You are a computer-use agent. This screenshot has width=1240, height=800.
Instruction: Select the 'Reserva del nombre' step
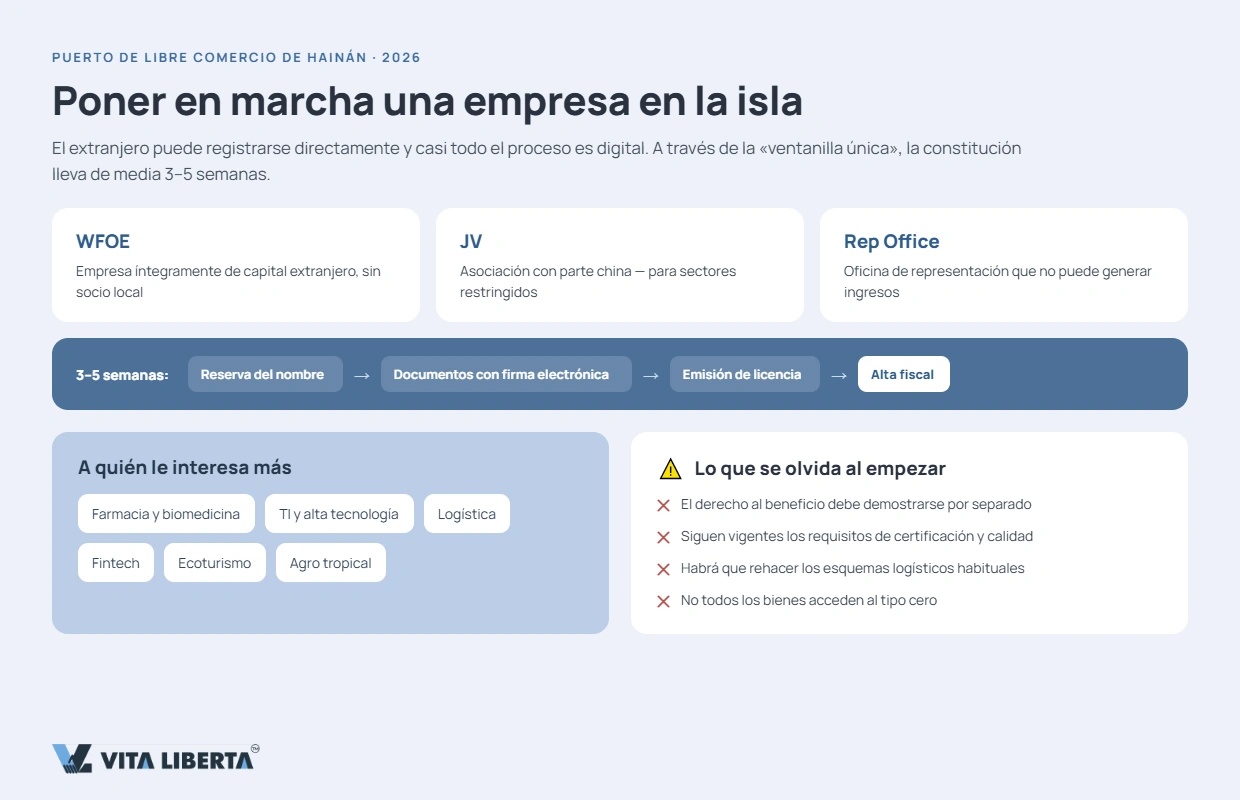pyautogui.click(x=265, y=374)
